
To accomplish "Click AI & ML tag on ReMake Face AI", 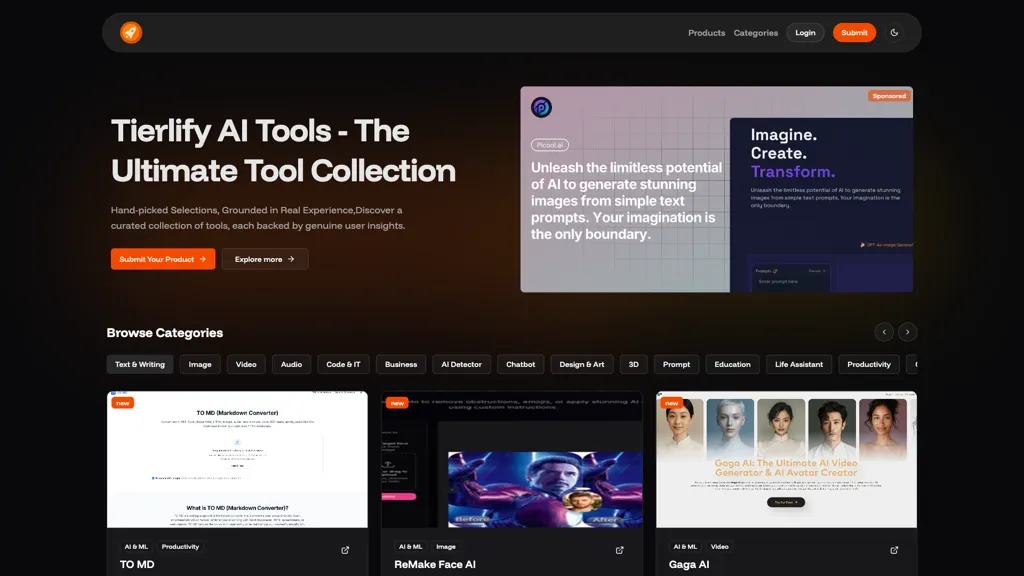I will [411, 547].
